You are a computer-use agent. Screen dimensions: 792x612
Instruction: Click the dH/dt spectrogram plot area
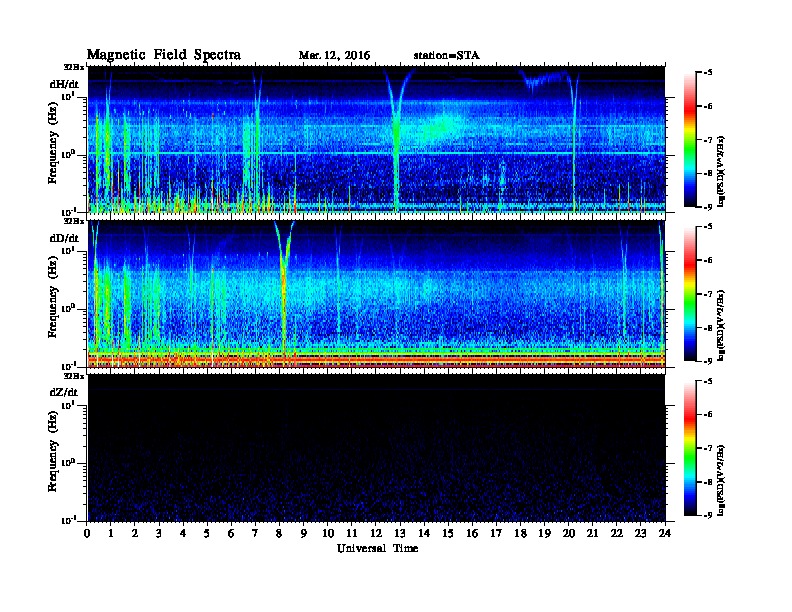pos(376,139)
